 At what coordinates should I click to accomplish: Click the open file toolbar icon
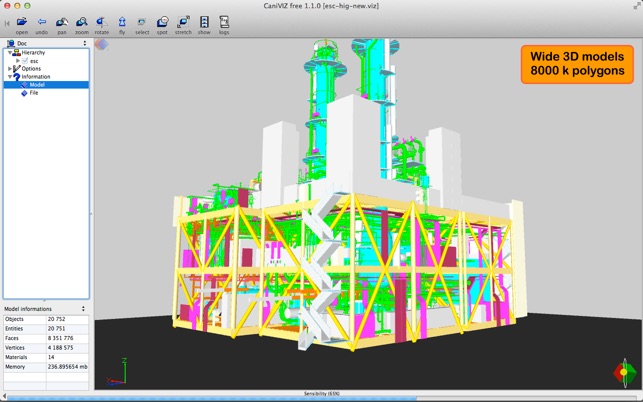(21, 22)
